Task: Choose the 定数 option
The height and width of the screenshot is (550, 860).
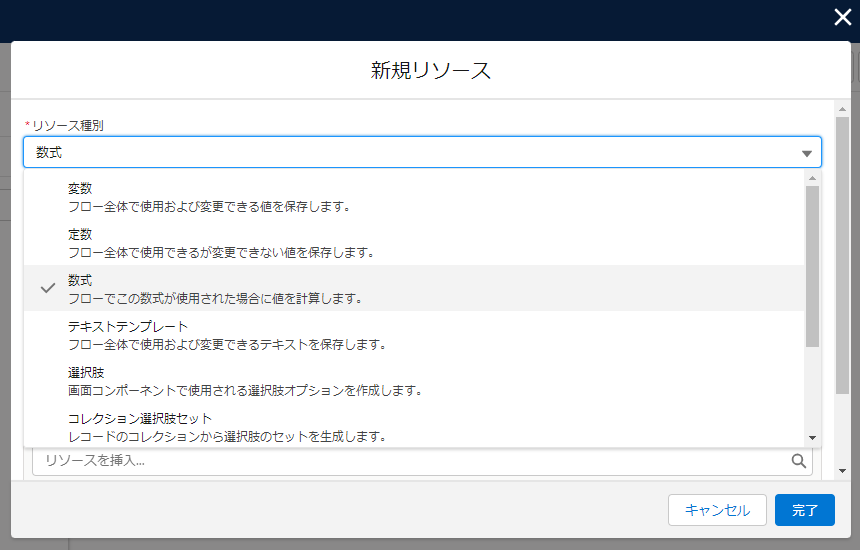Action: [414, 243]
